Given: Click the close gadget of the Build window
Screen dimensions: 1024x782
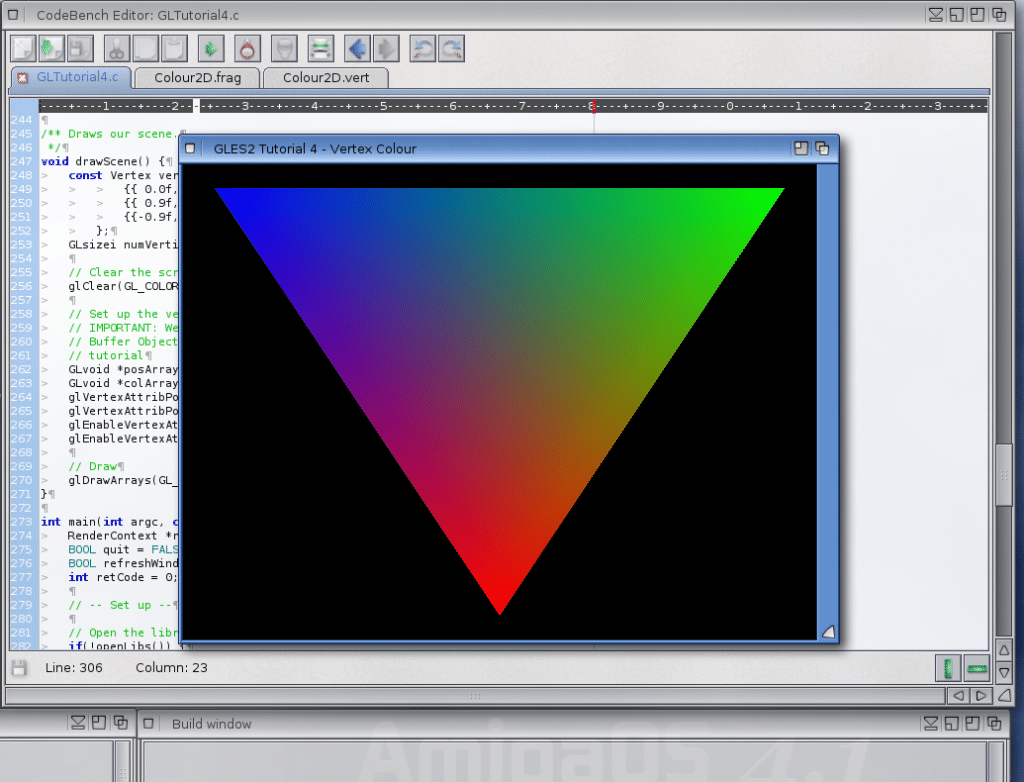Looking at the screenshot, I should tap(148, 724).
